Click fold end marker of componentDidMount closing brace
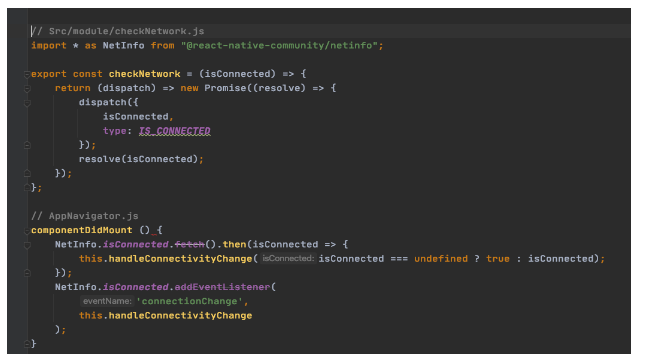The height and width of the screenshot is (361, 645). (27, 344)
